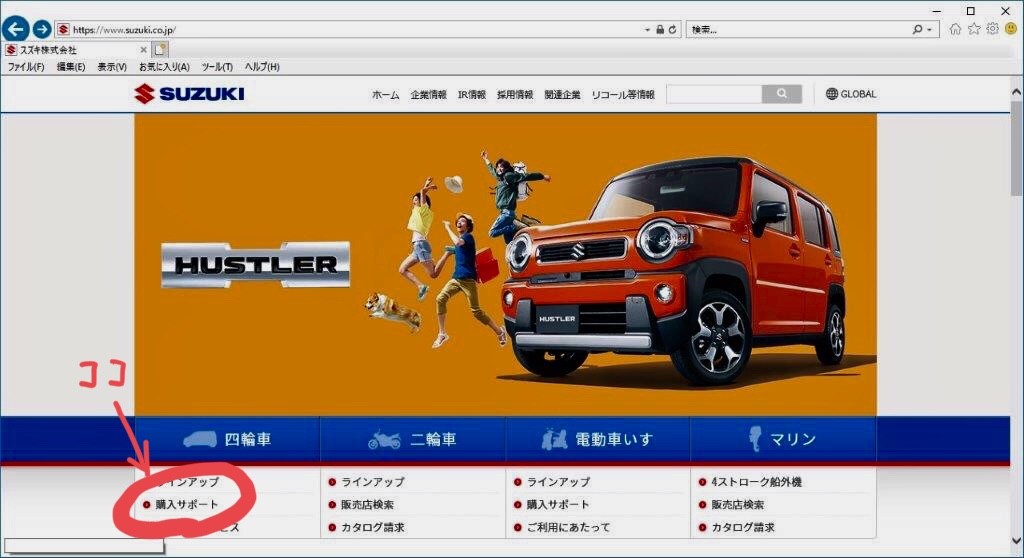
Task: Open the 四輪車 category tab
Action: pyautogui.click(x=227, y=439)
